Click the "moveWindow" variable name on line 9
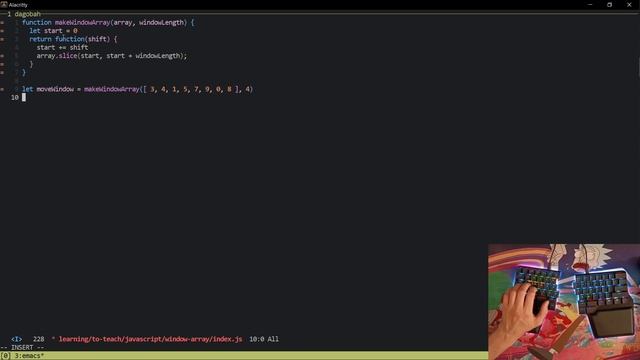This screenshot has width=640, height=360. point(55,89)
